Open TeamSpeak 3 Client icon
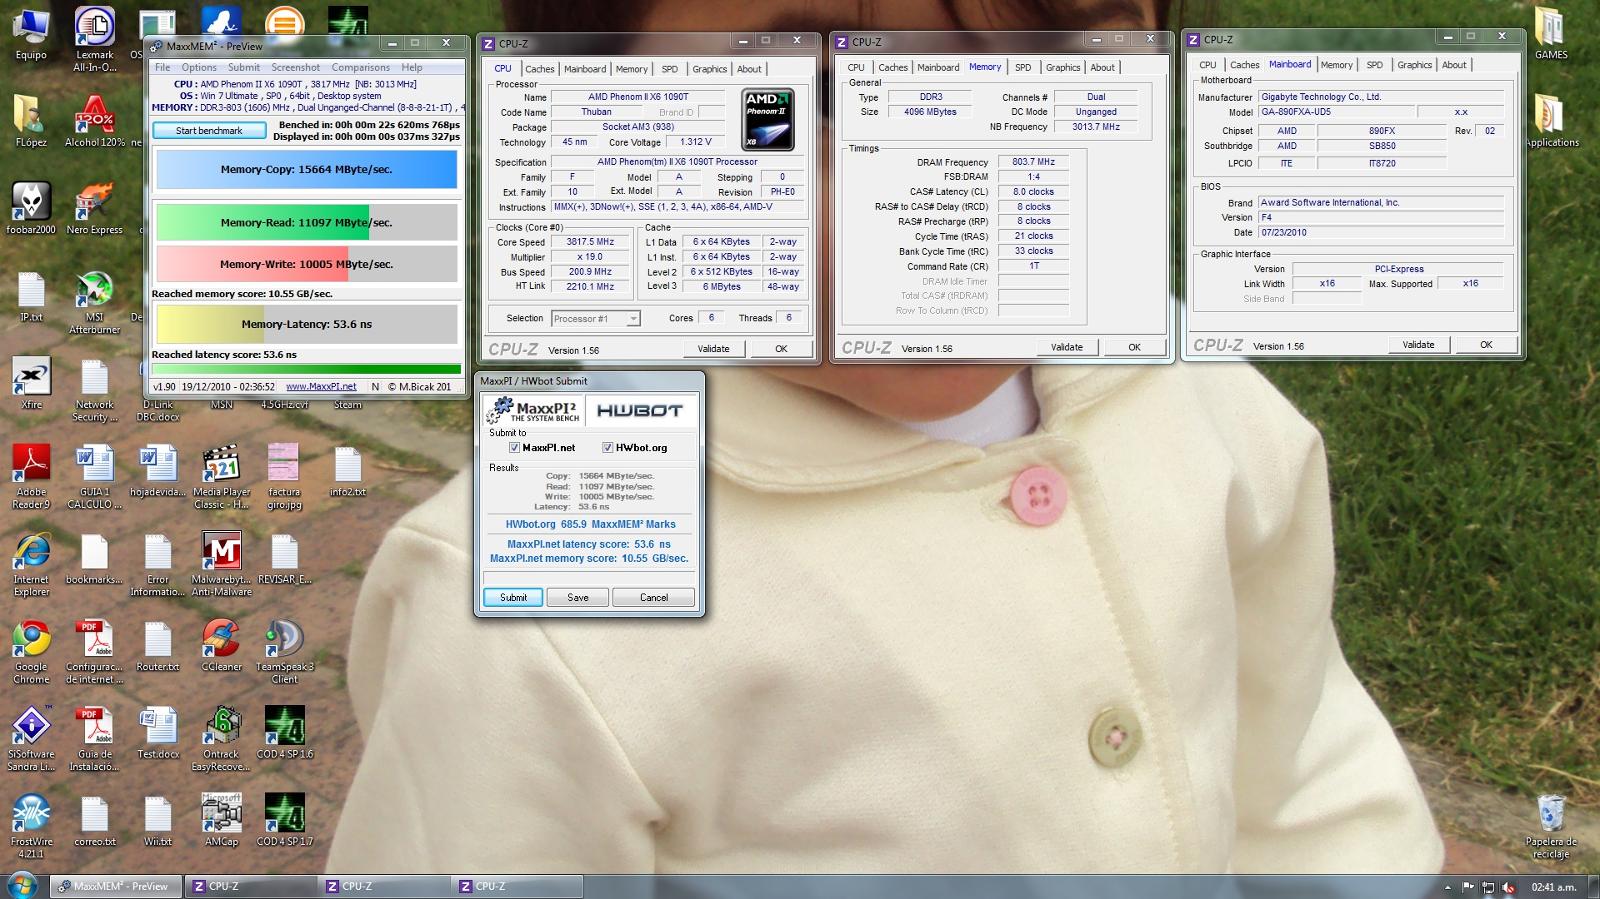 point(284,652)
